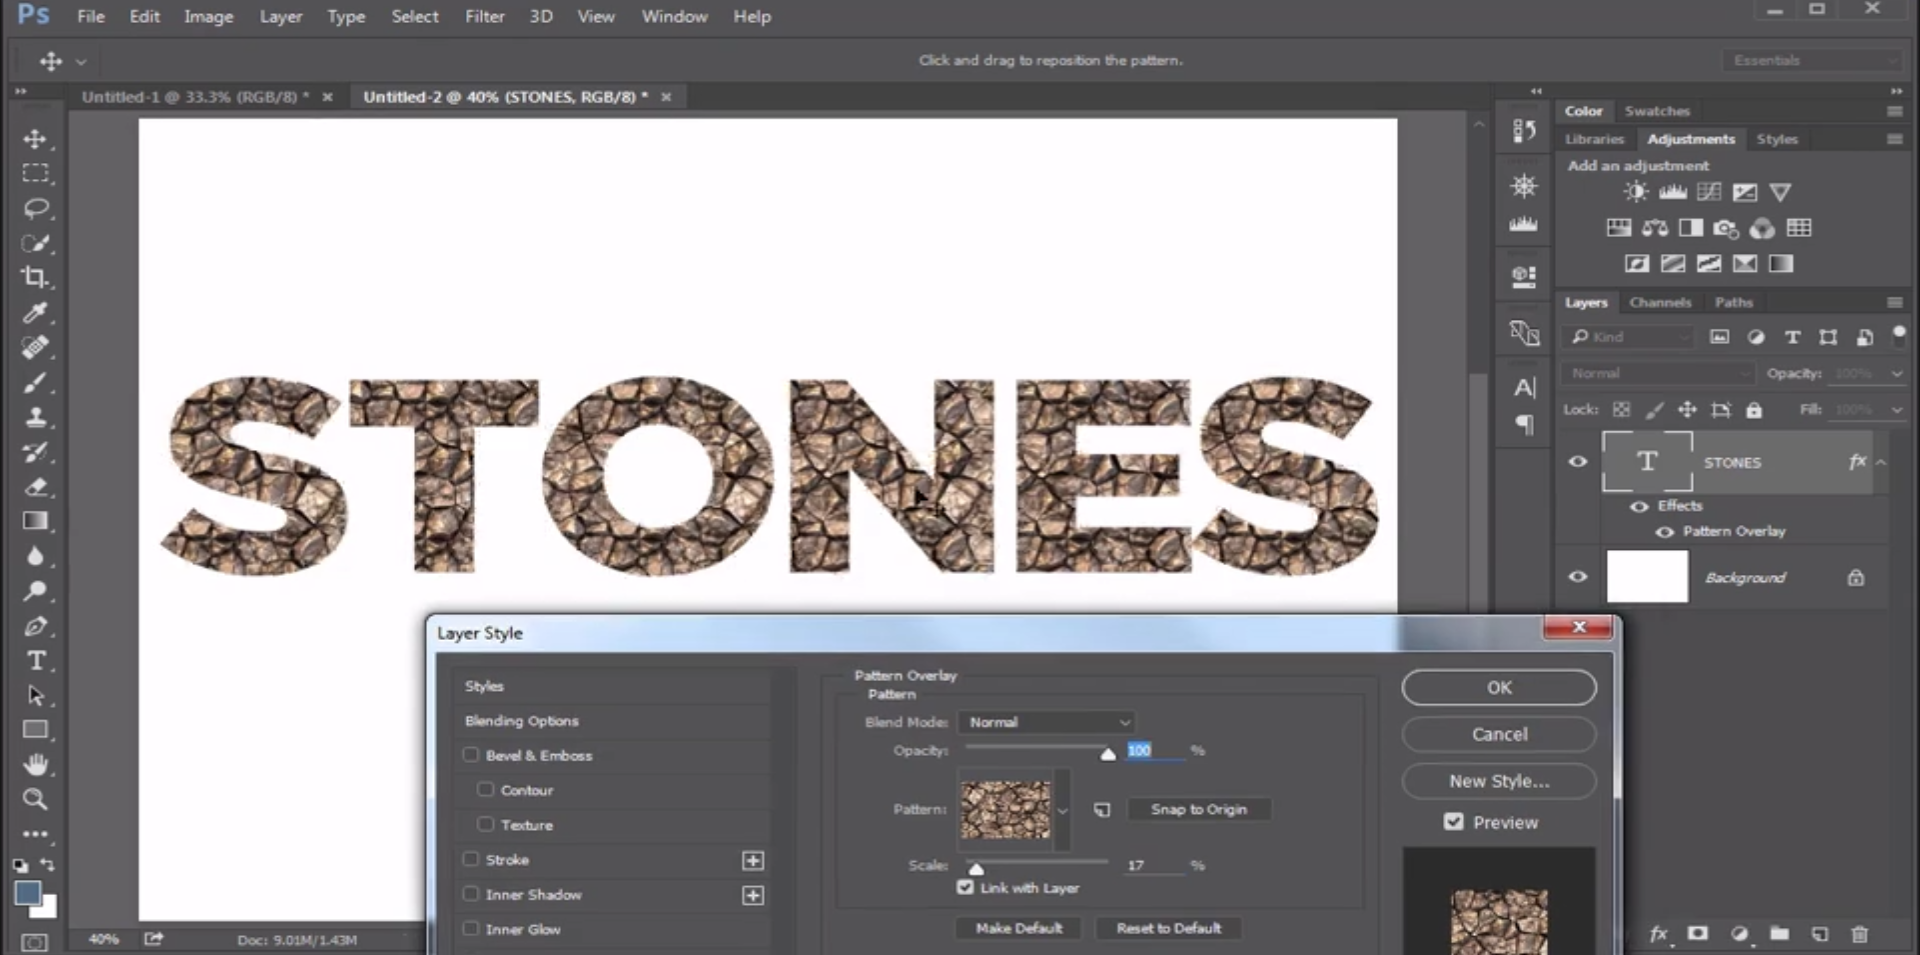Open layer Opacity dropdown arrow
Screen dimensions: 1920x955
click(x=1896, y=373)
